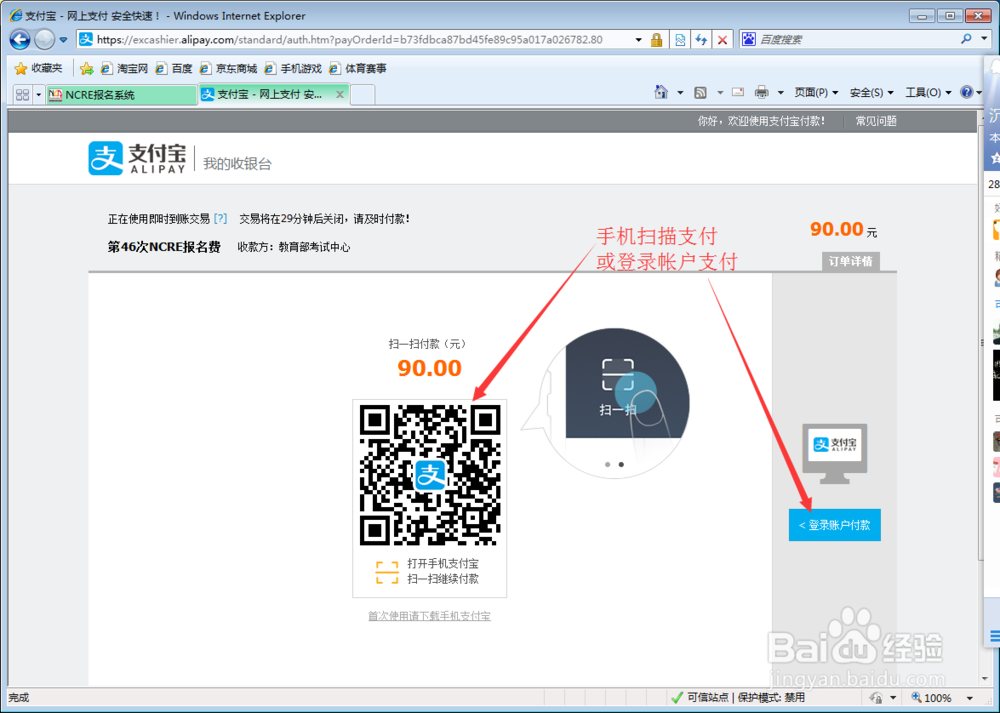This screenshot has width=1000, height=713.
Task: Click the browser Forward arrow button
Action: [x=44, y=40]
